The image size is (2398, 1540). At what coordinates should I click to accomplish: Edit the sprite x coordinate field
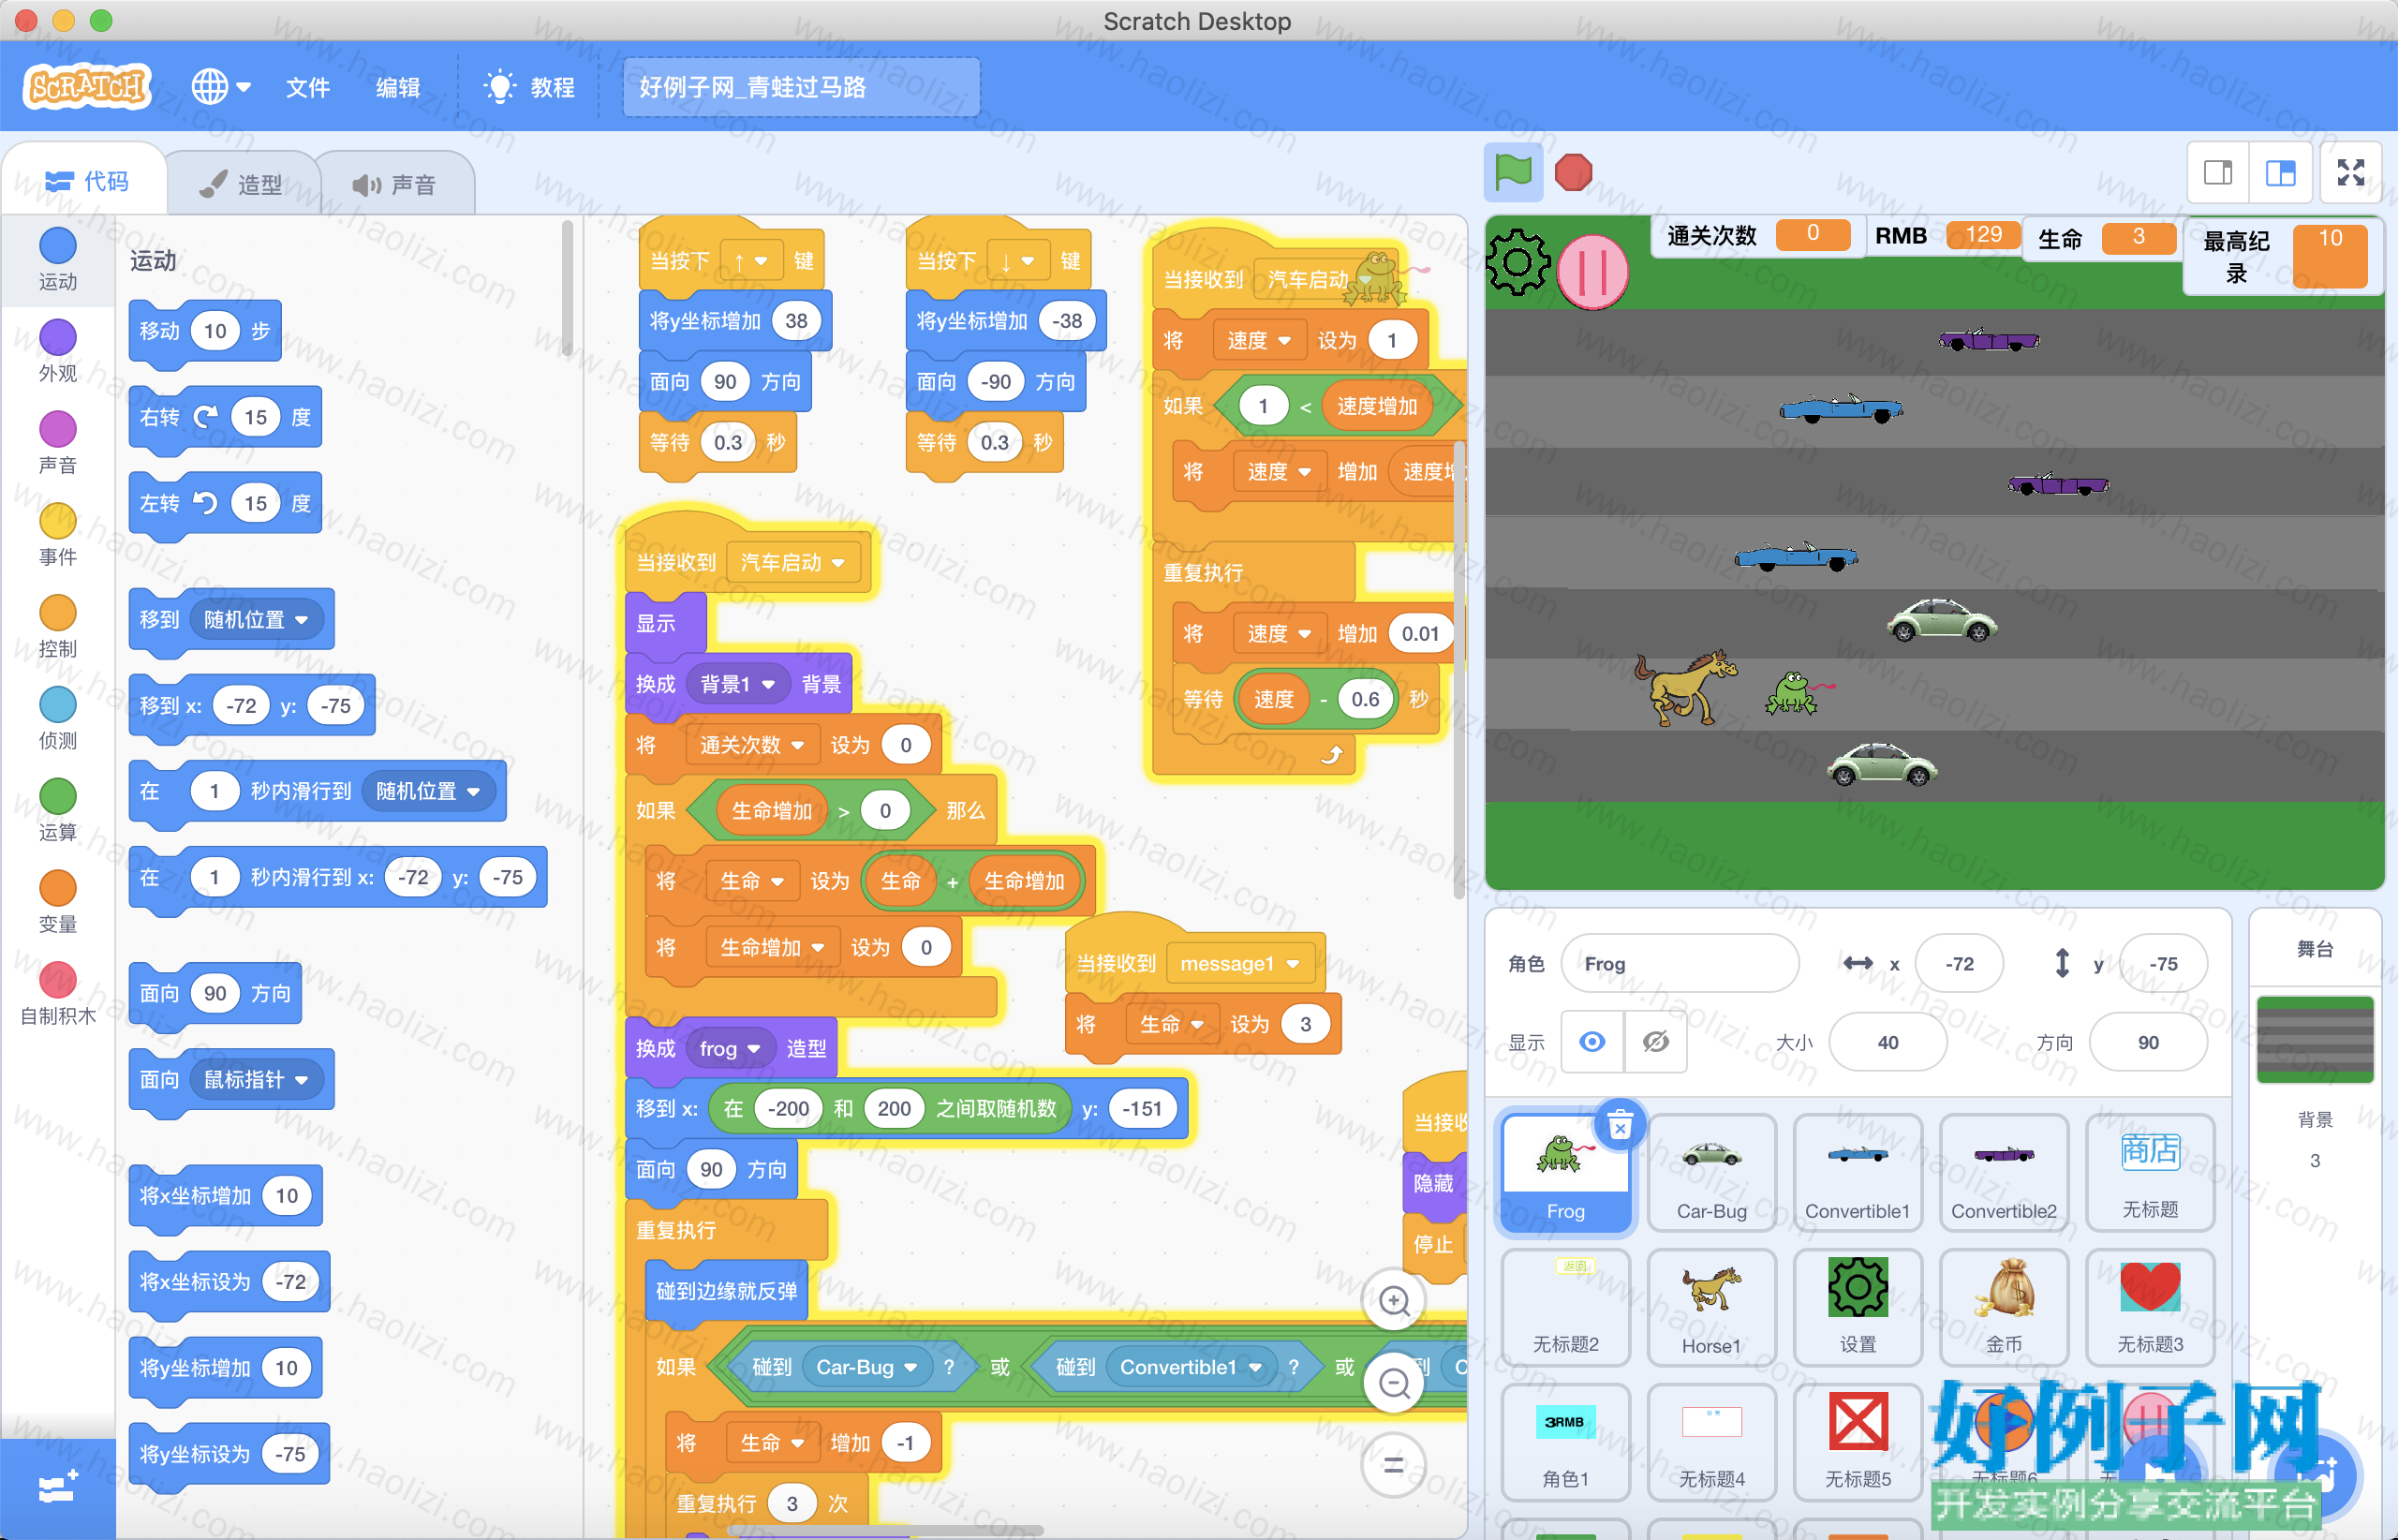[1959, 963]
